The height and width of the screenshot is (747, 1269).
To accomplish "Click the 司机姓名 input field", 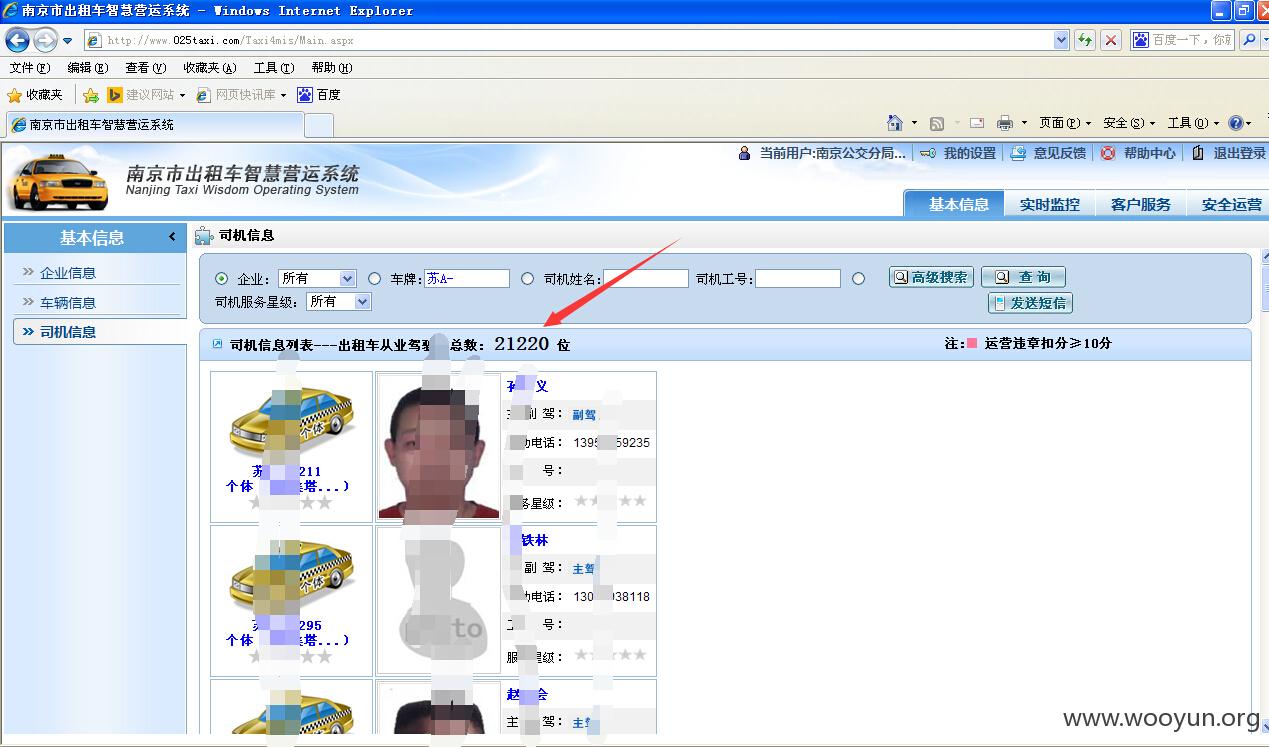I will (x=646, y=279).
